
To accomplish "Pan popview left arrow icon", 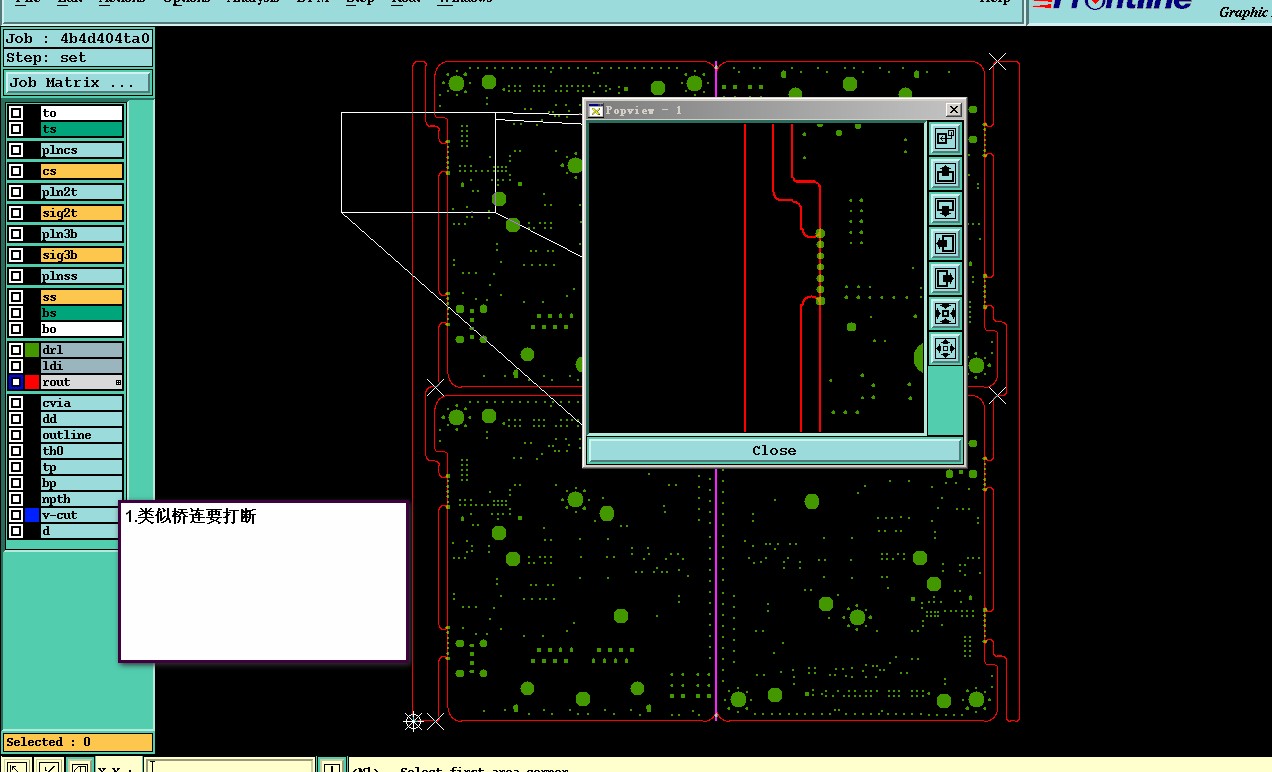I will coord(945,243).
